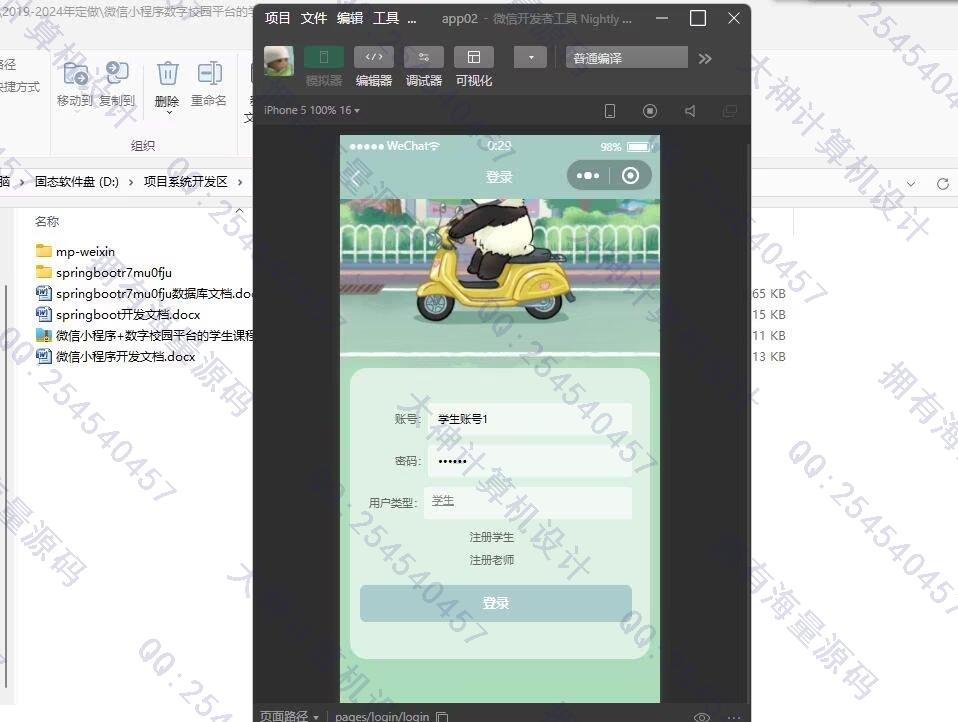The width and height of the screenshot is (958, 722).
Task: Click 移动到 in Explorer ribbon
Action: (x=75, y=84)
